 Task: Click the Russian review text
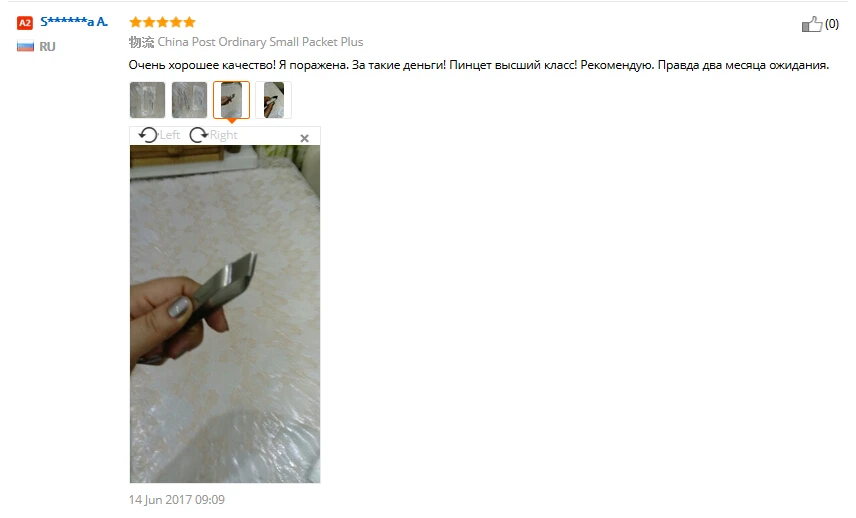[x=479, y=65]
